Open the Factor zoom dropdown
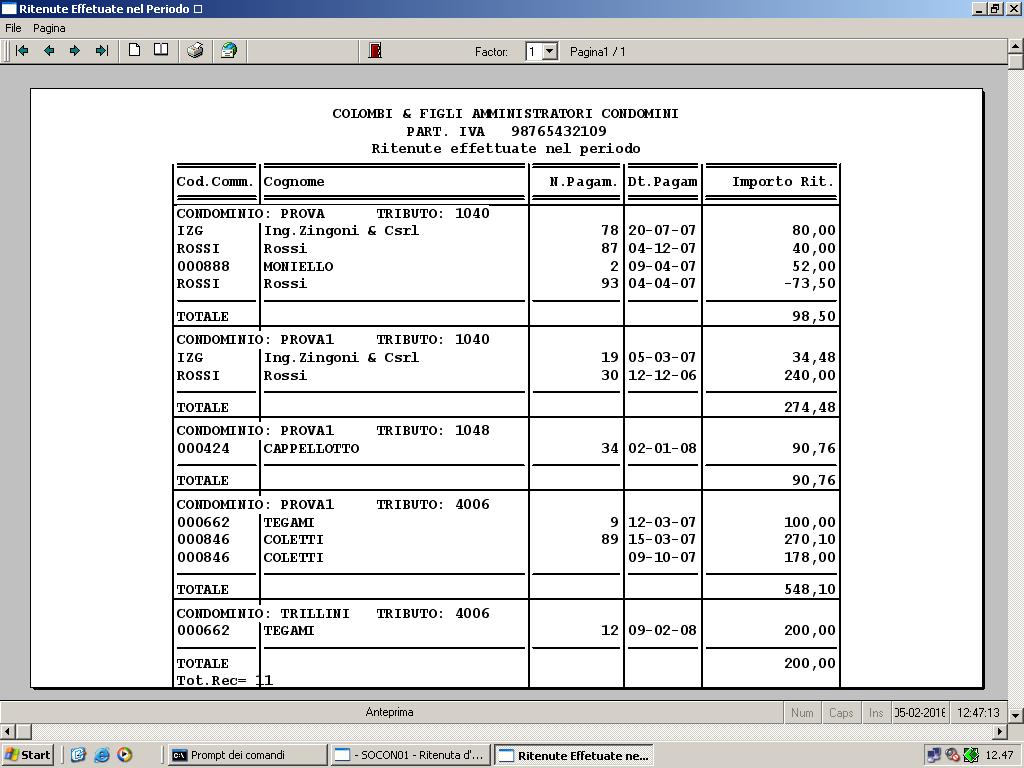This screenshot has height=768, width=1024. pyautogui.click(x=550, y=51)
